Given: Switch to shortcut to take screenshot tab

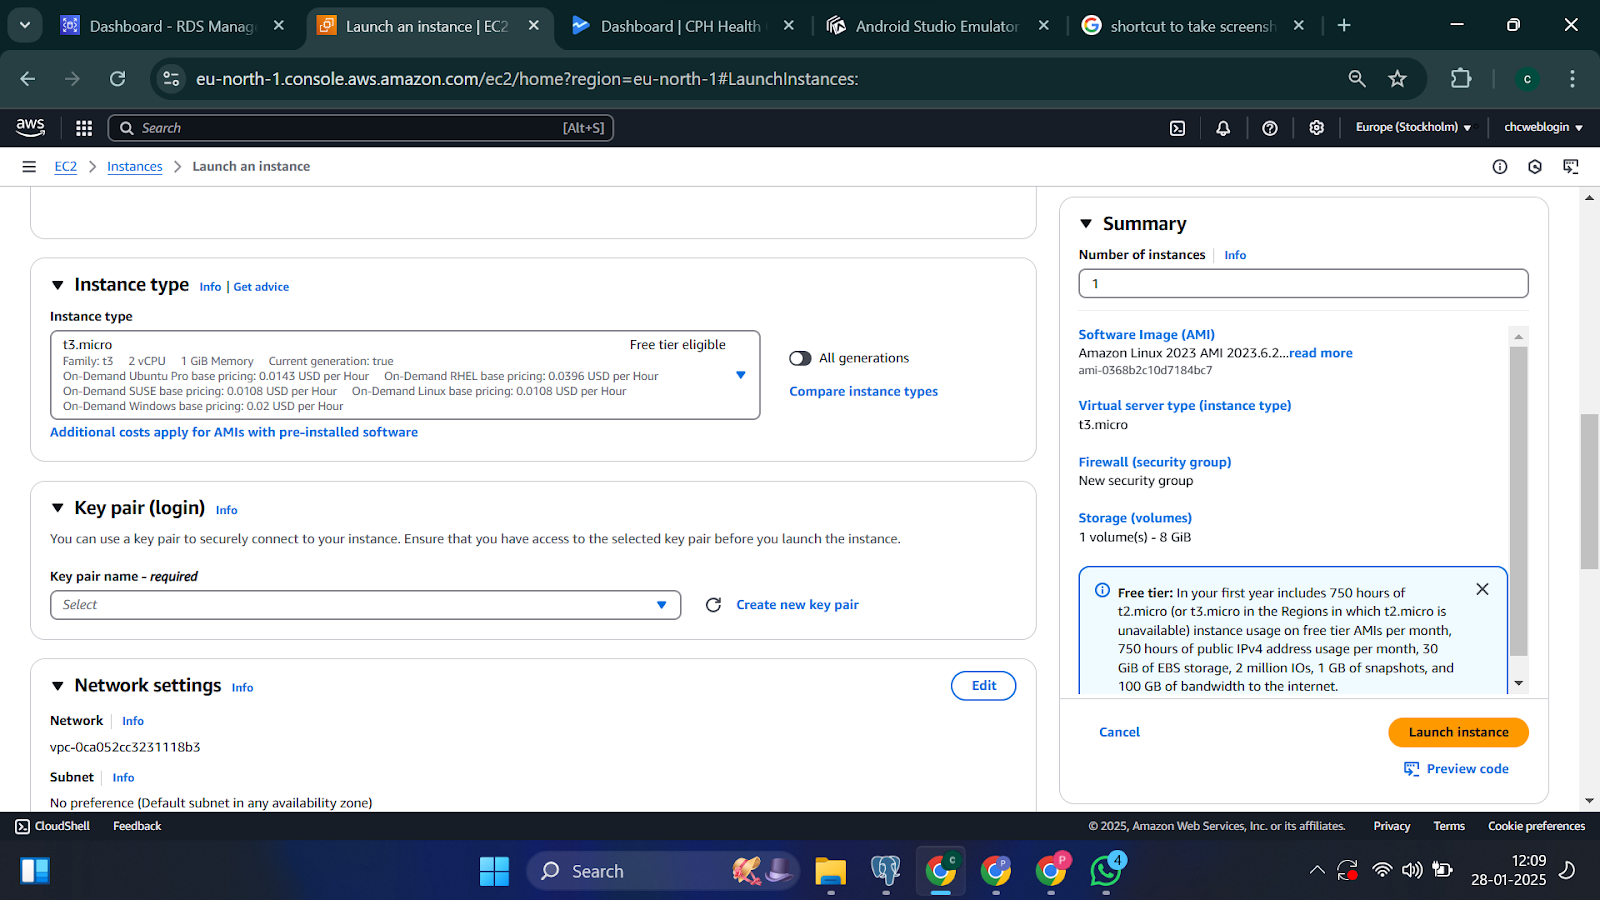Looking at the screenshot, I should coord(1192,26).
